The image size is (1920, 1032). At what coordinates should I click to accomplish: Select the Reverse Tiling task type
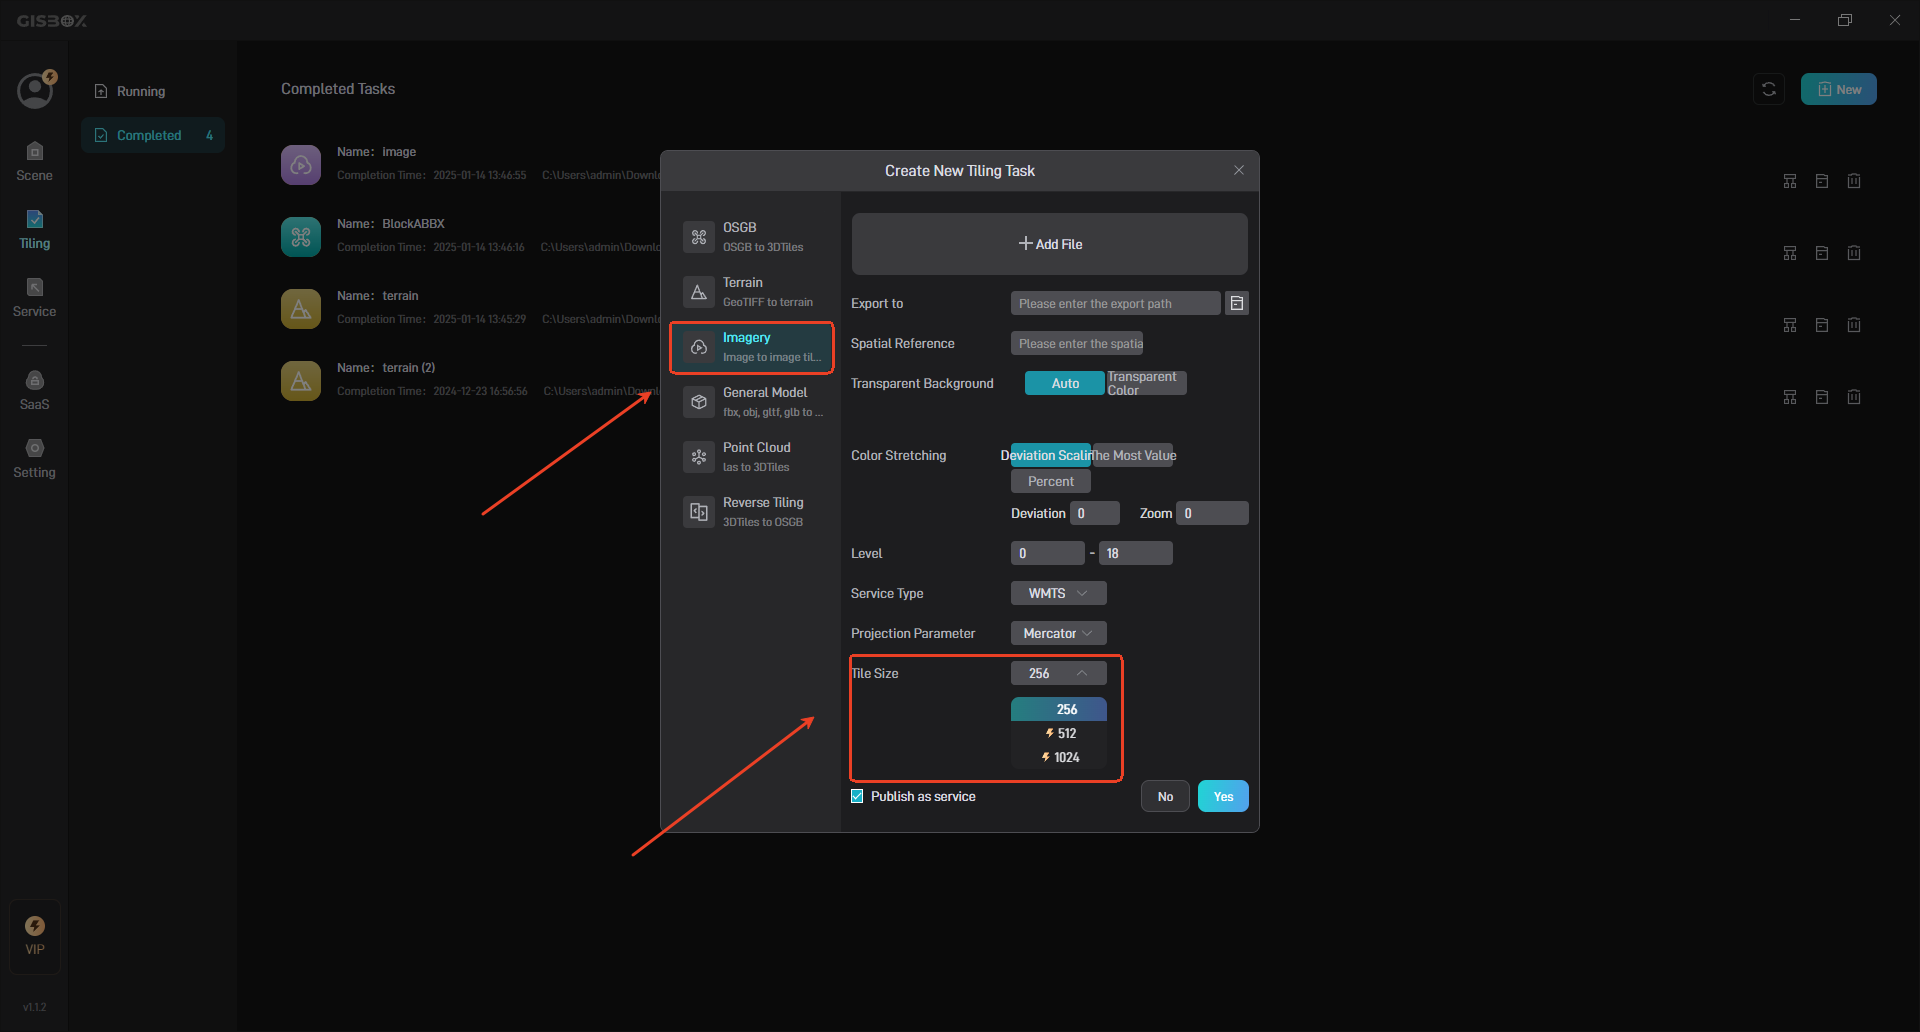752,512
